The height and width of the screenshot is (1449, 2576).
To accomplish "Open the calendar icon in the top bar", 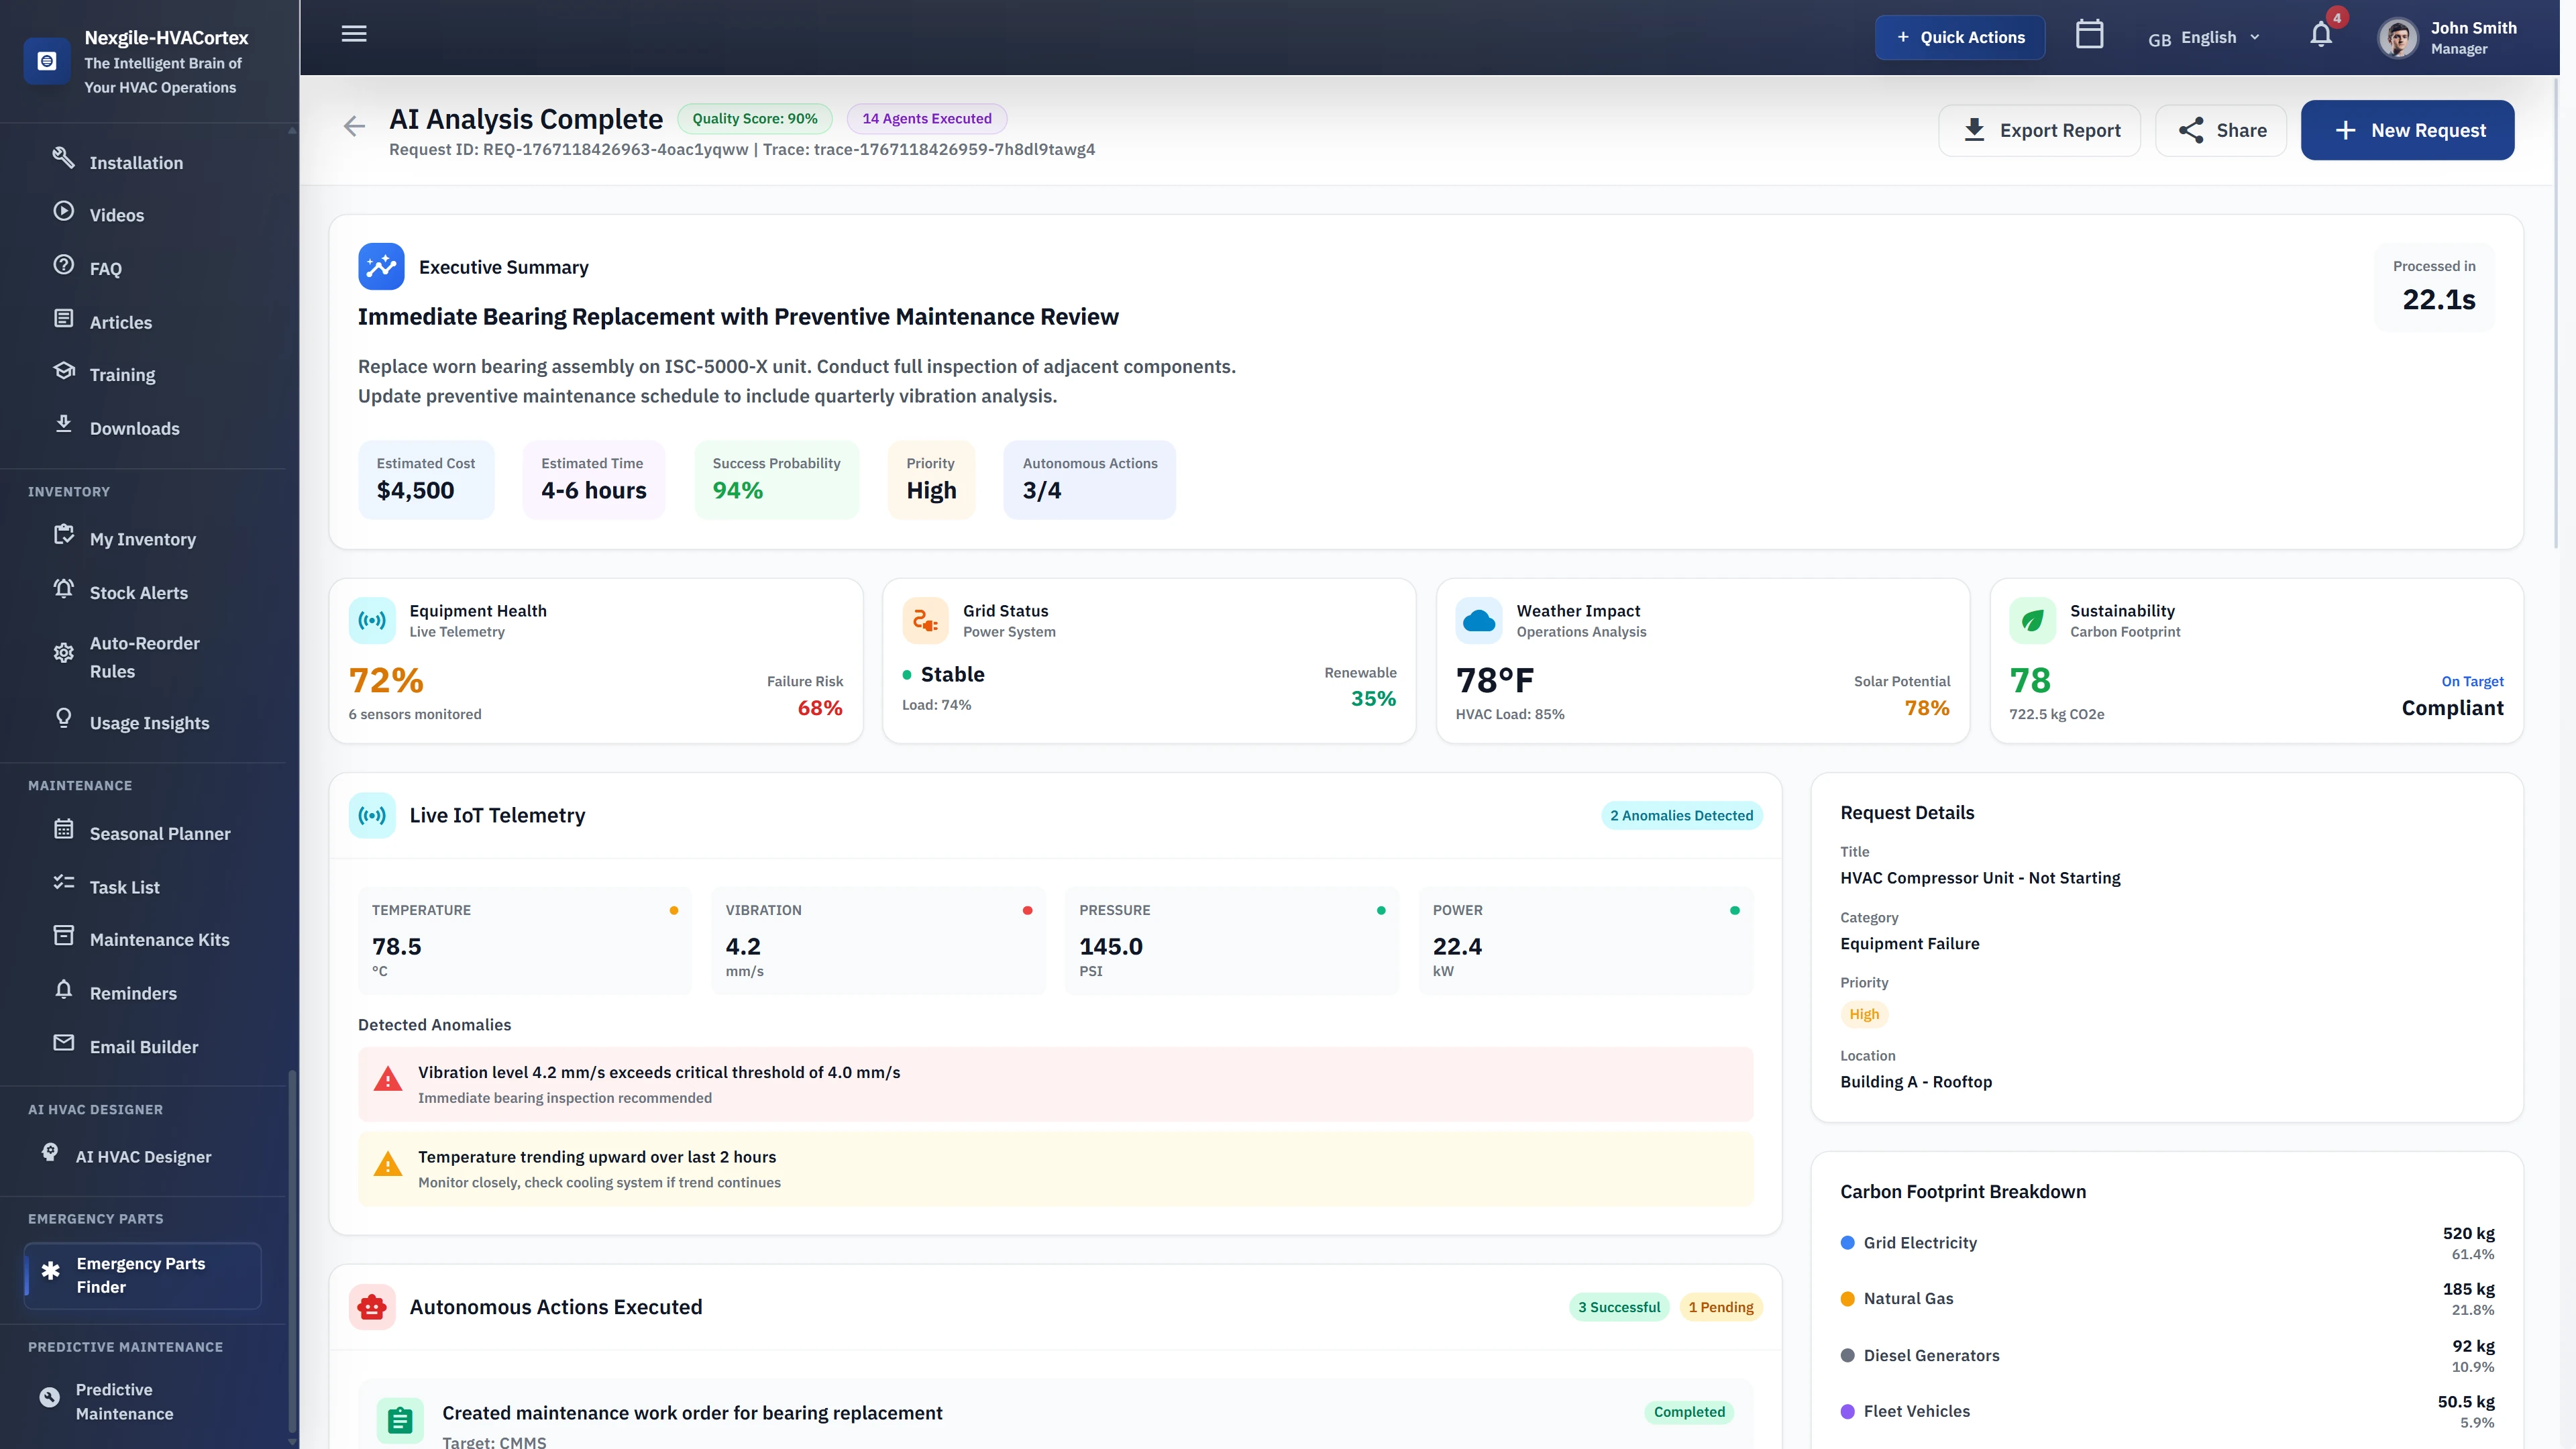I will 2089,34.
